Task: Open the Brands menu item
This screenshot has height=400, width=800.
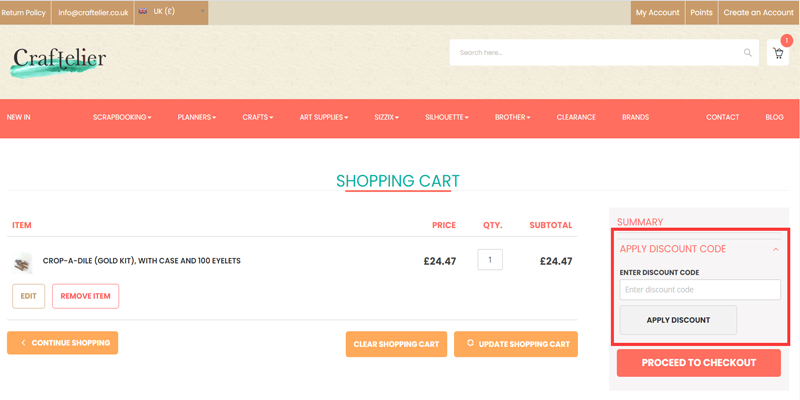Action: point(635,117)
